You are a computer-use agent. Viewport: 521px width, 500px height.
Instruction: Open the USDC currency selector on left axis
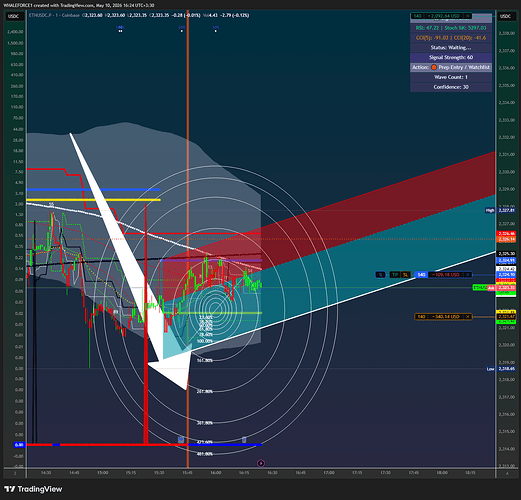(x=14, y=16)
